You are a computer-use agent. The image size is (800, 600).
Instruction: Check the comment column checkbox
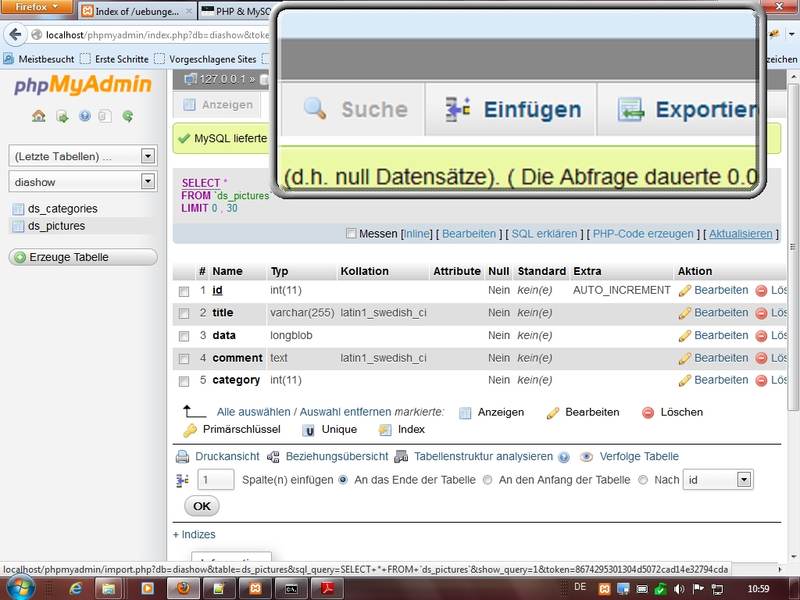(184, 359)
